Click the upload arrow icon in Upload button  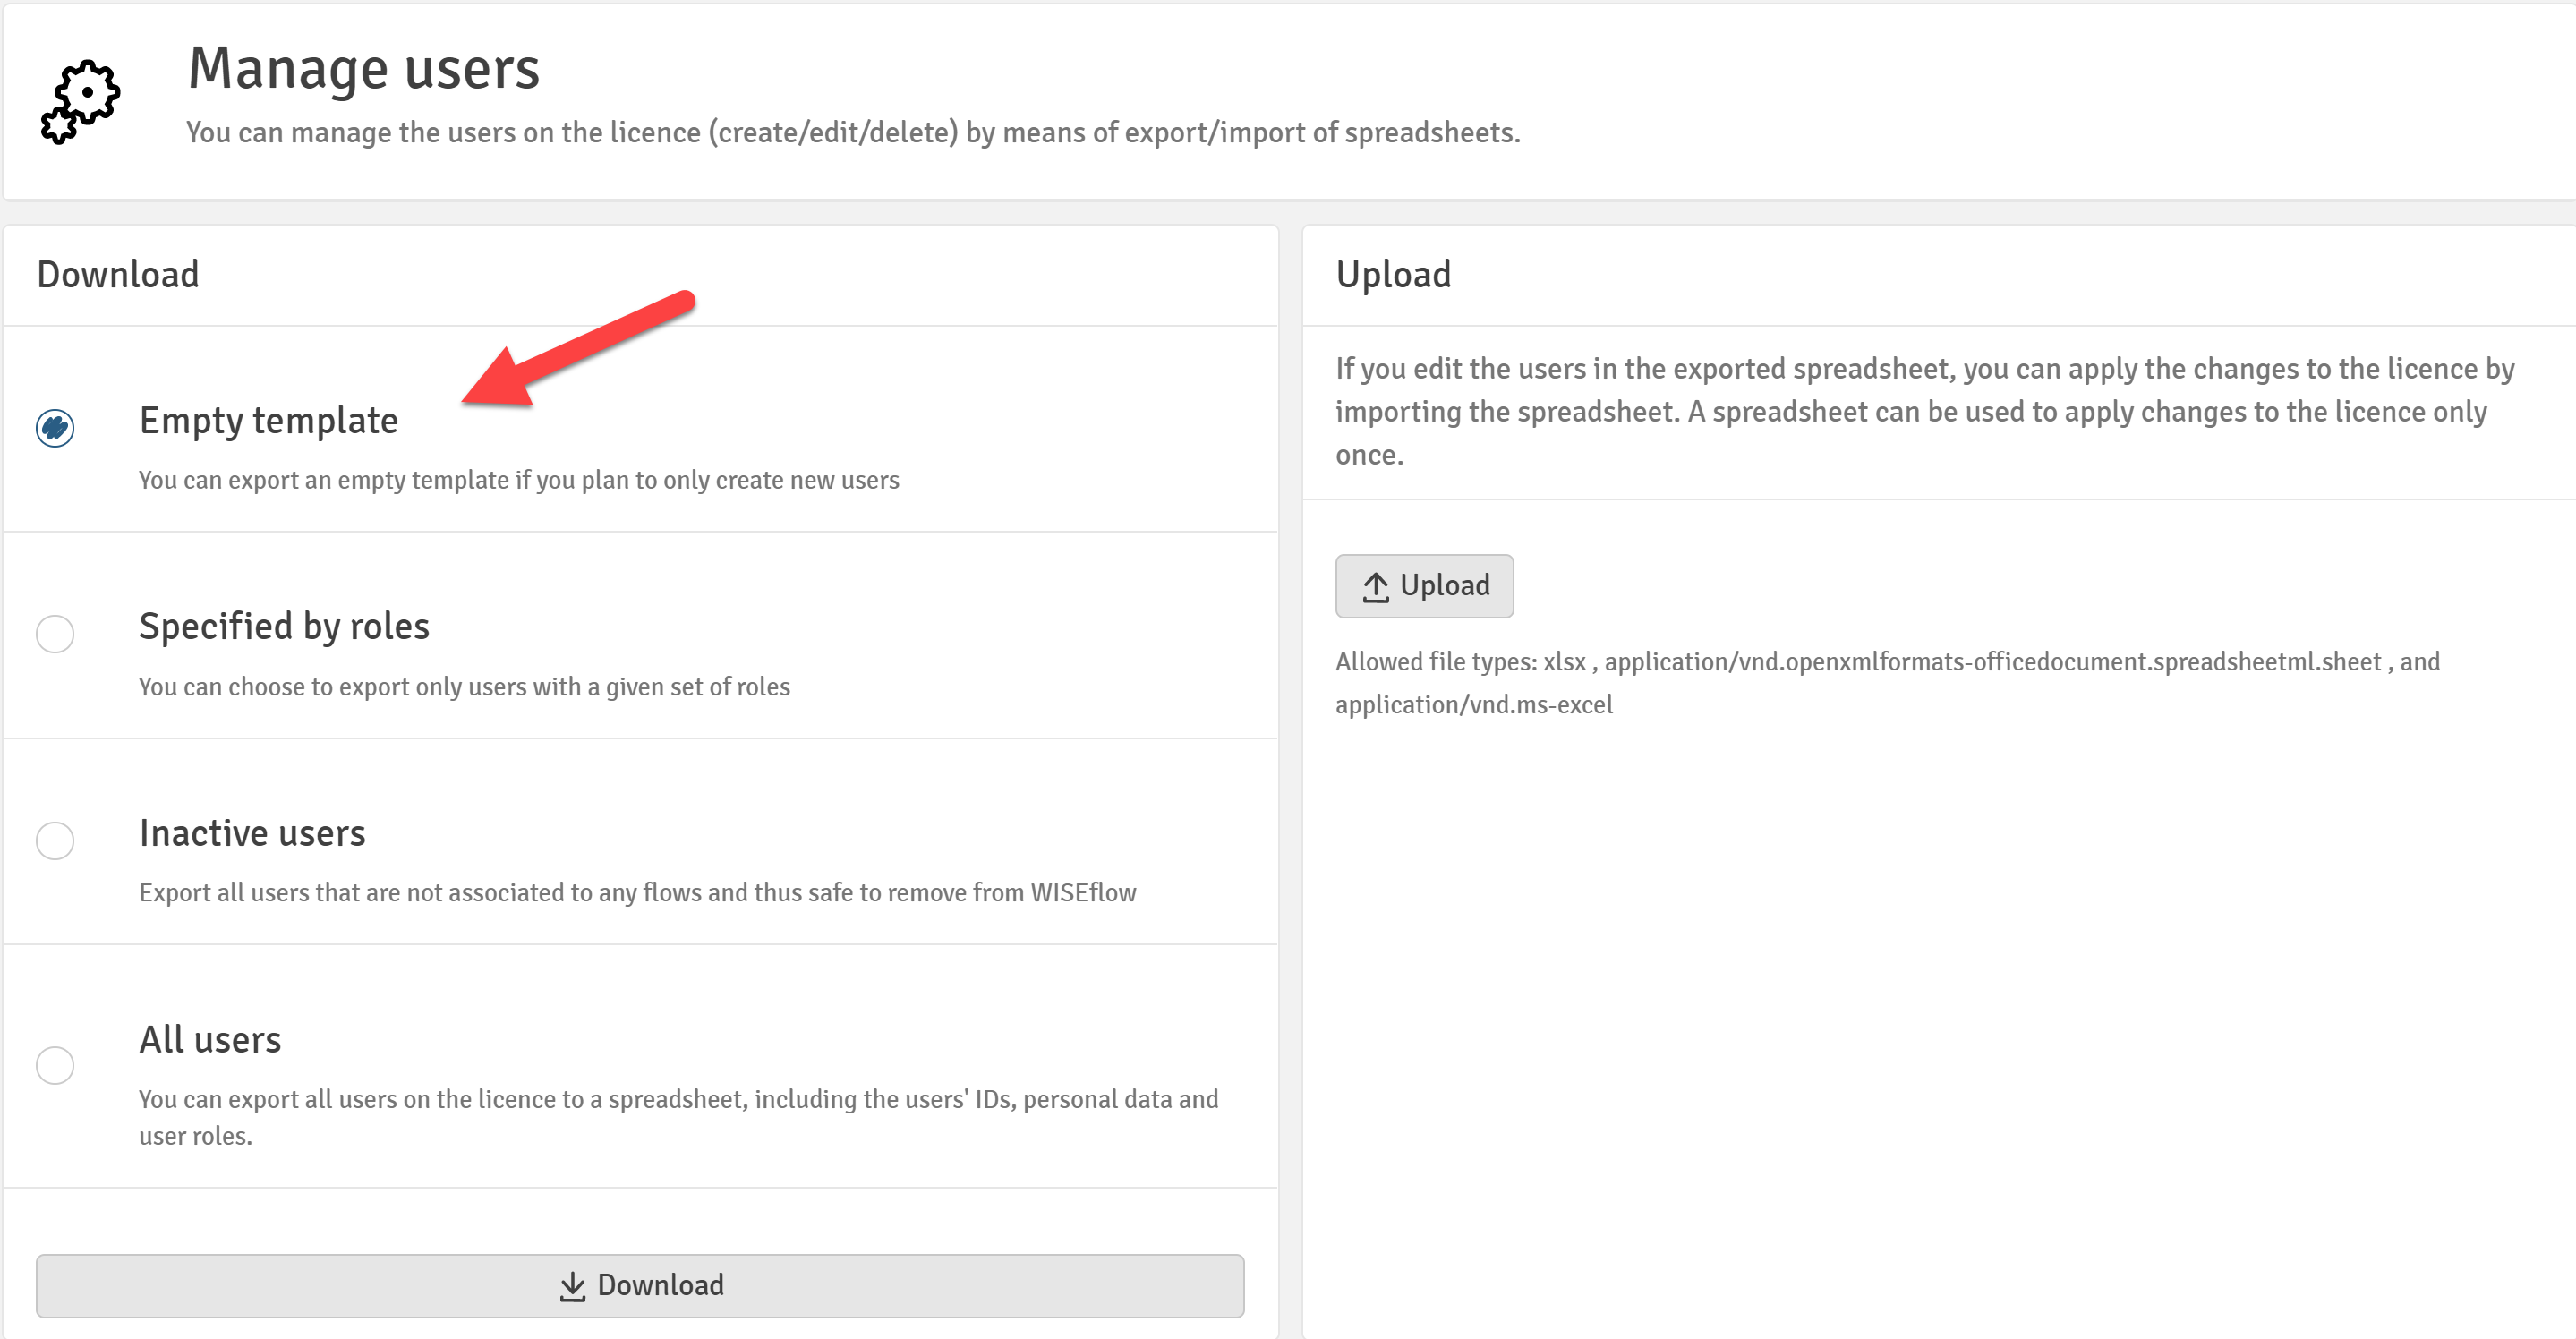point(1375,586)
